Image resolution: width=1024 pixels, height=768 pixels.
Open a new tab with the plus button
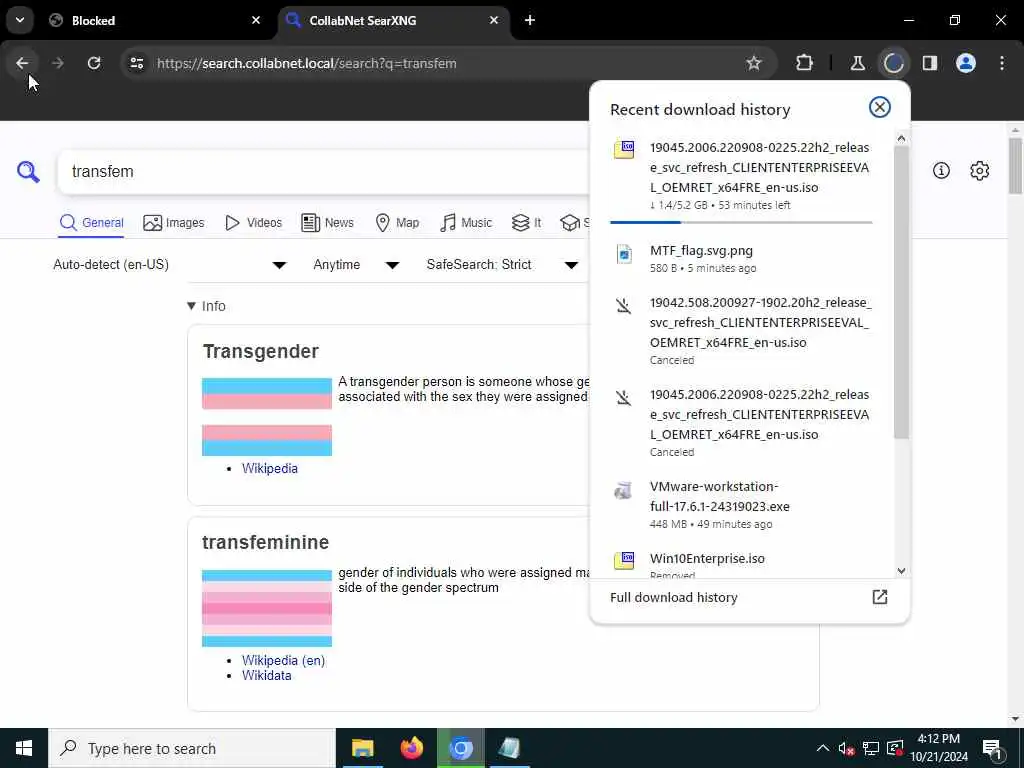tap(530, 20)
